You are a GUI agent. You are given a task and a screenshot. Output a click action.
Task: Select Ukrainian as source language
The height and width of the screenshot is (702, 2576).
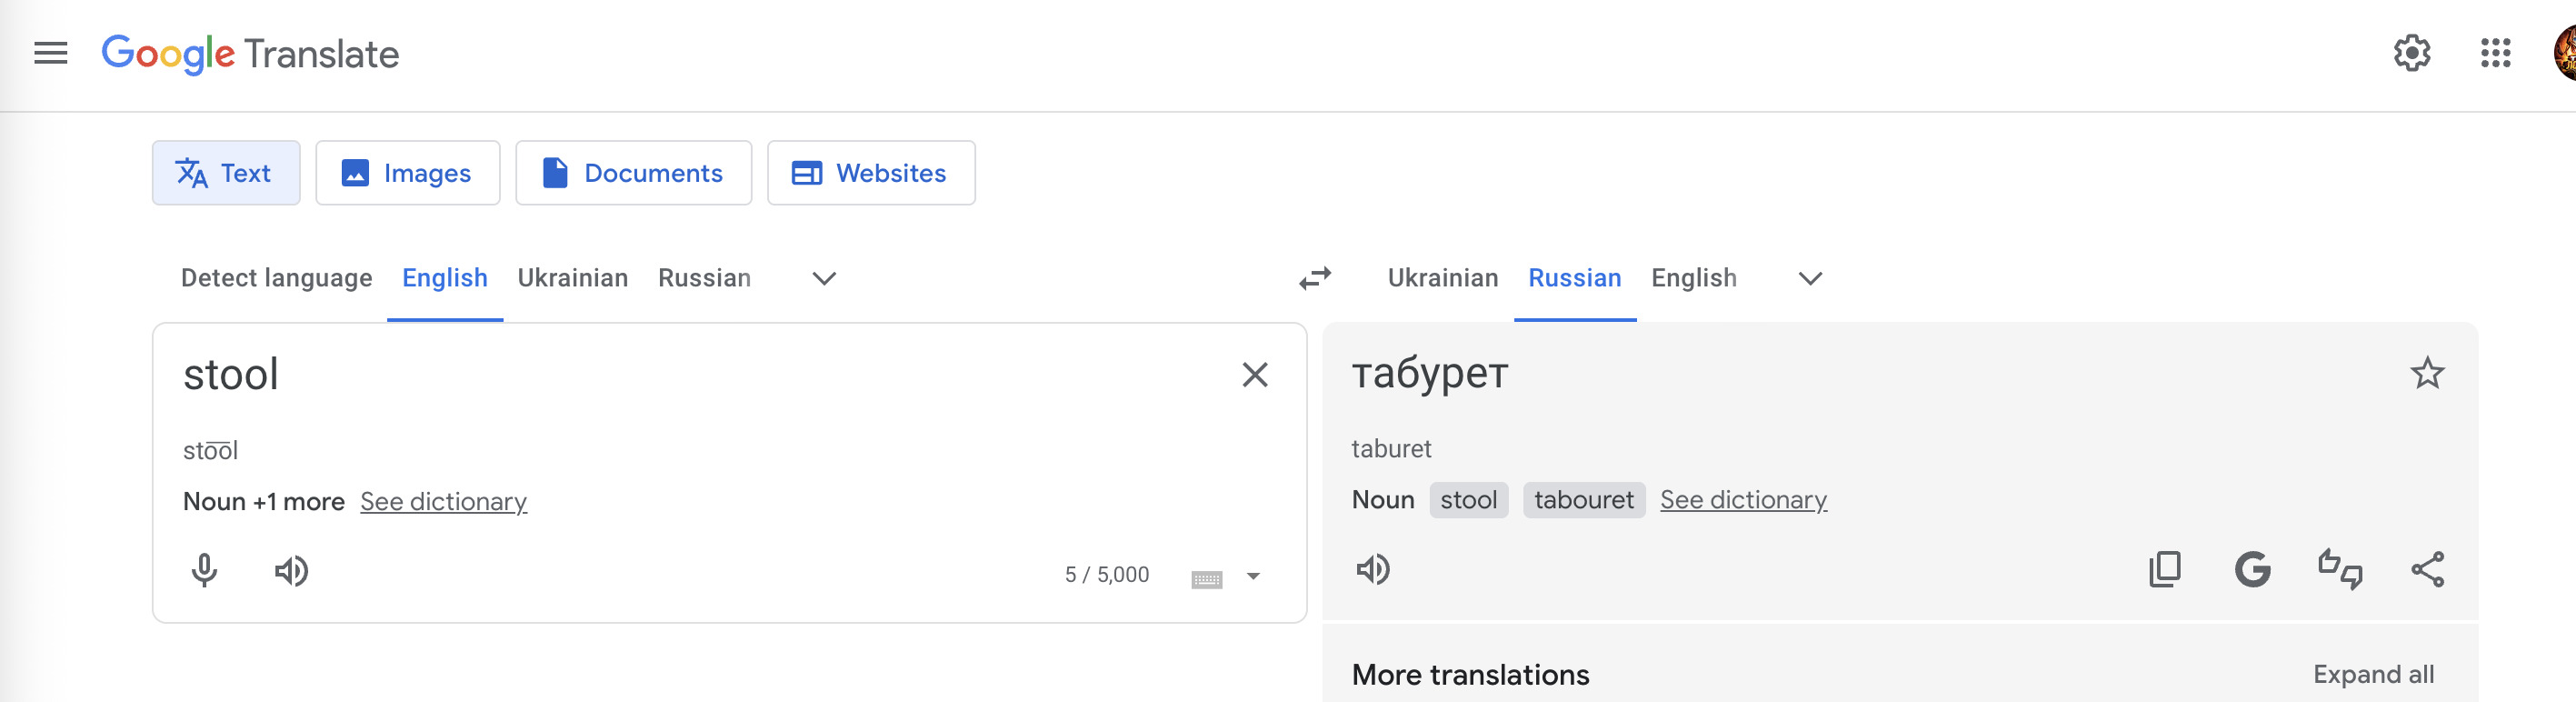click(573, 278)
